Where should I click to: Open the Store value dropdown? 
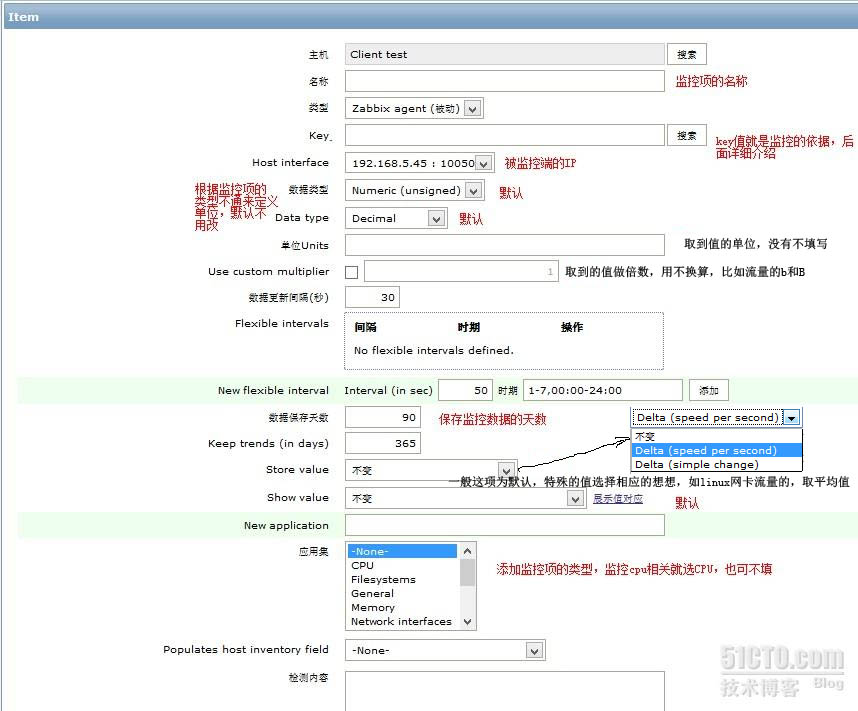pyautogui.click(x=431, y=470)
